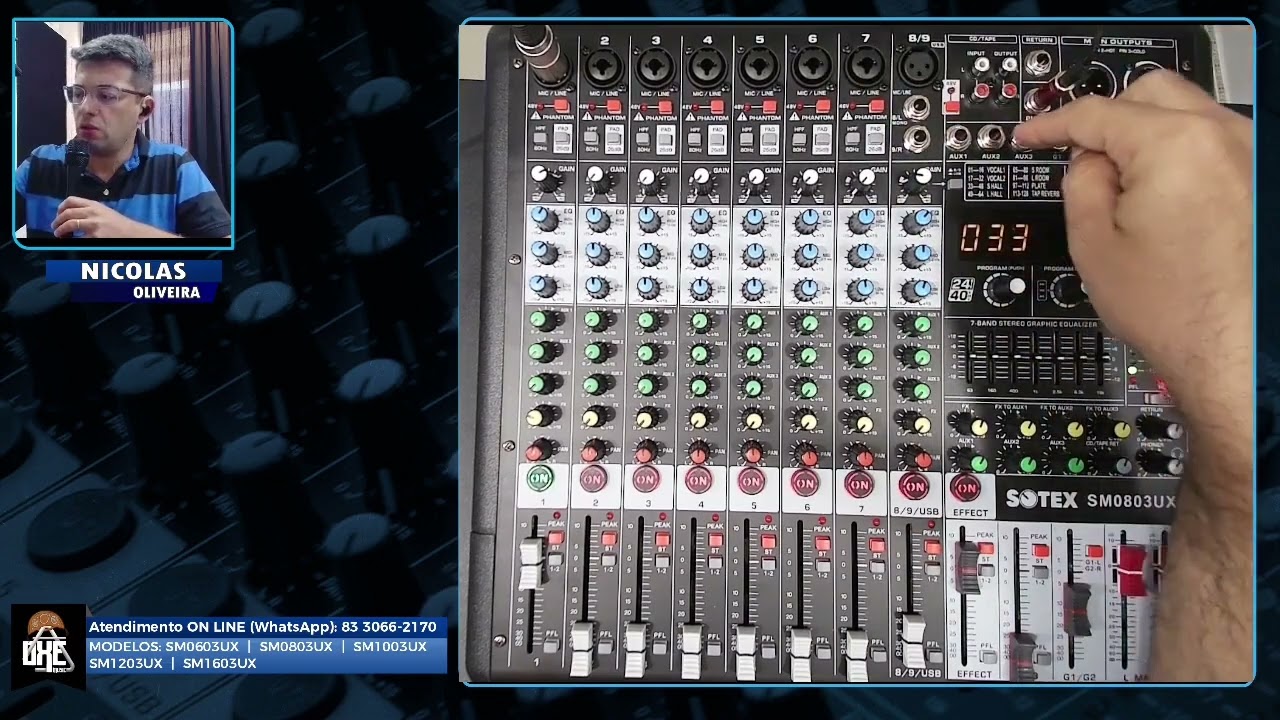Click the effects PROGRAM push knob
This screenshot has width=1280, height=720.
point(1002,289)
